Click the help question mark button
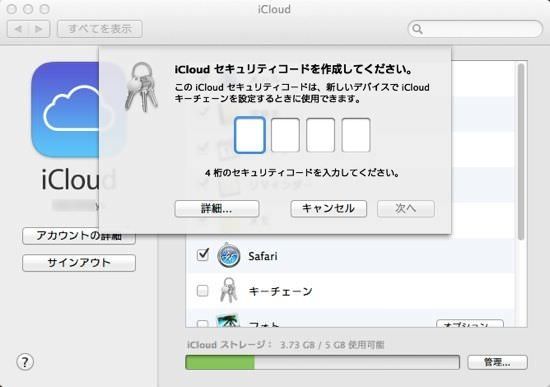Screen dimensions: 550x387 point(25,362)
